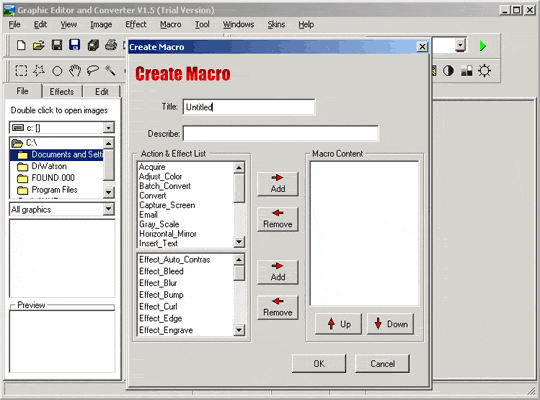
Task: Select Gray_Scale in the action list
Action: tap(159, 224)
